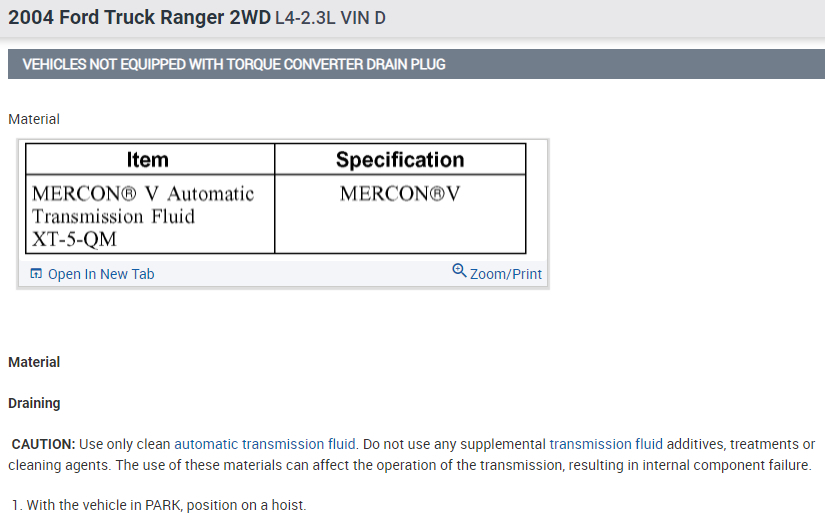Follow the 'automatic transmission fluid' hyperlink

[265, 444]
